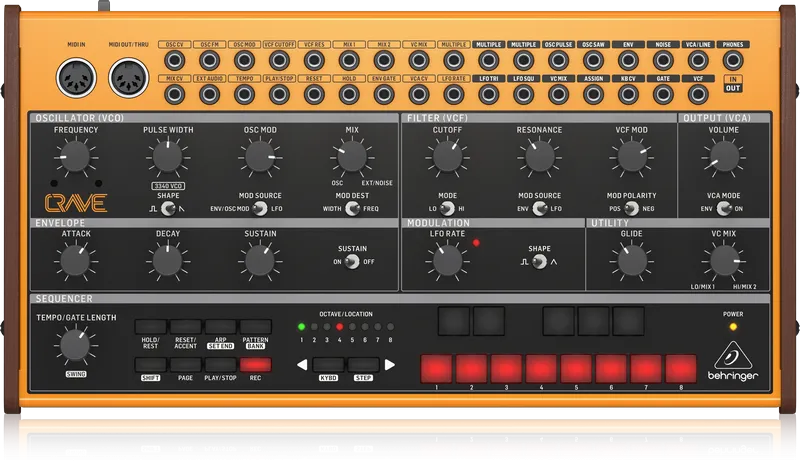Activate the ARP / SET END button
This screenshot has width=800, height=469.
point(220,327)
